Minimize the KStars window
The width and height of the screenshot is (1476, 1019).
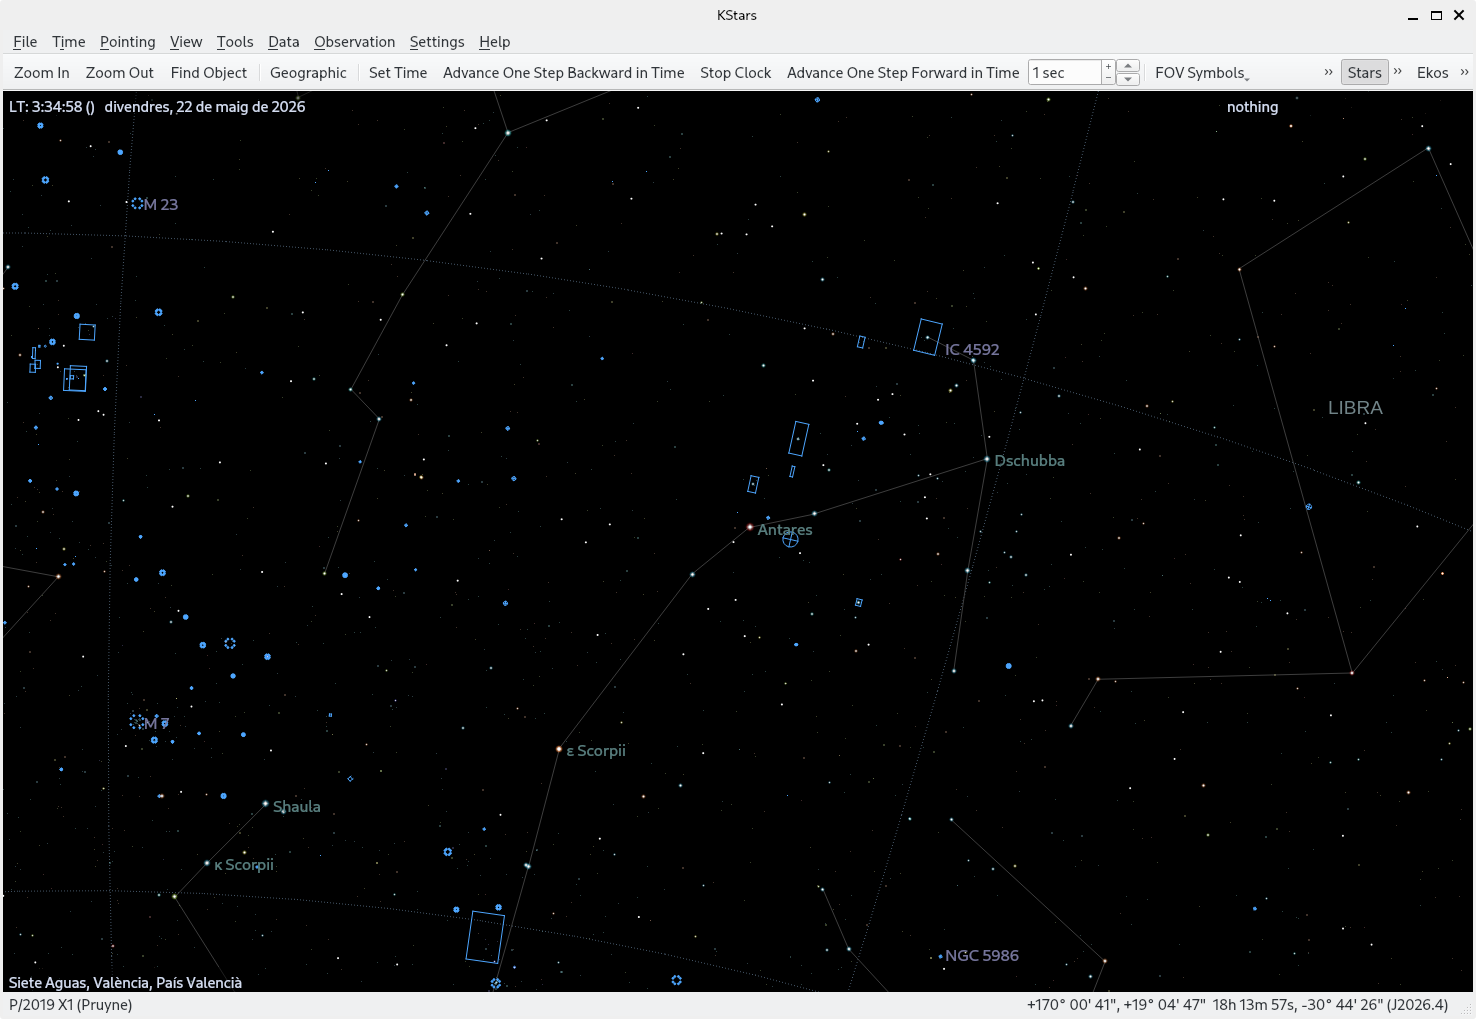1413,15
